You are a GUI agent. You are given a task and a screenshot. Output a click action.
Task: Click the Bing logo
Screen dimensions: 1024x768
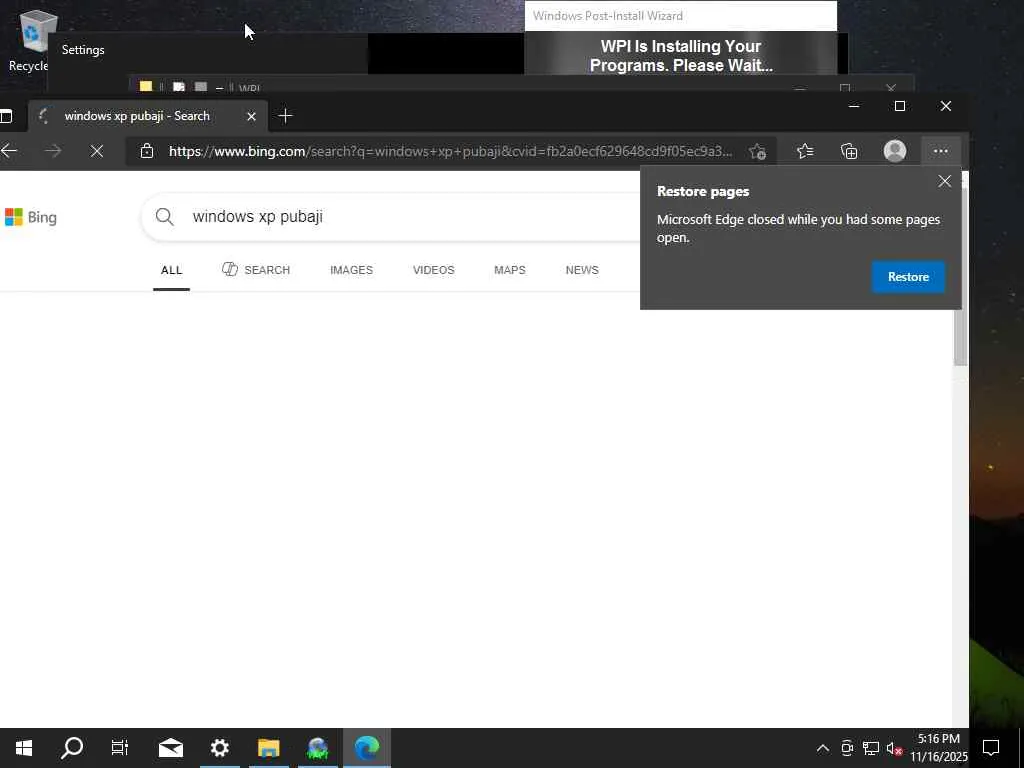point(31,217)
